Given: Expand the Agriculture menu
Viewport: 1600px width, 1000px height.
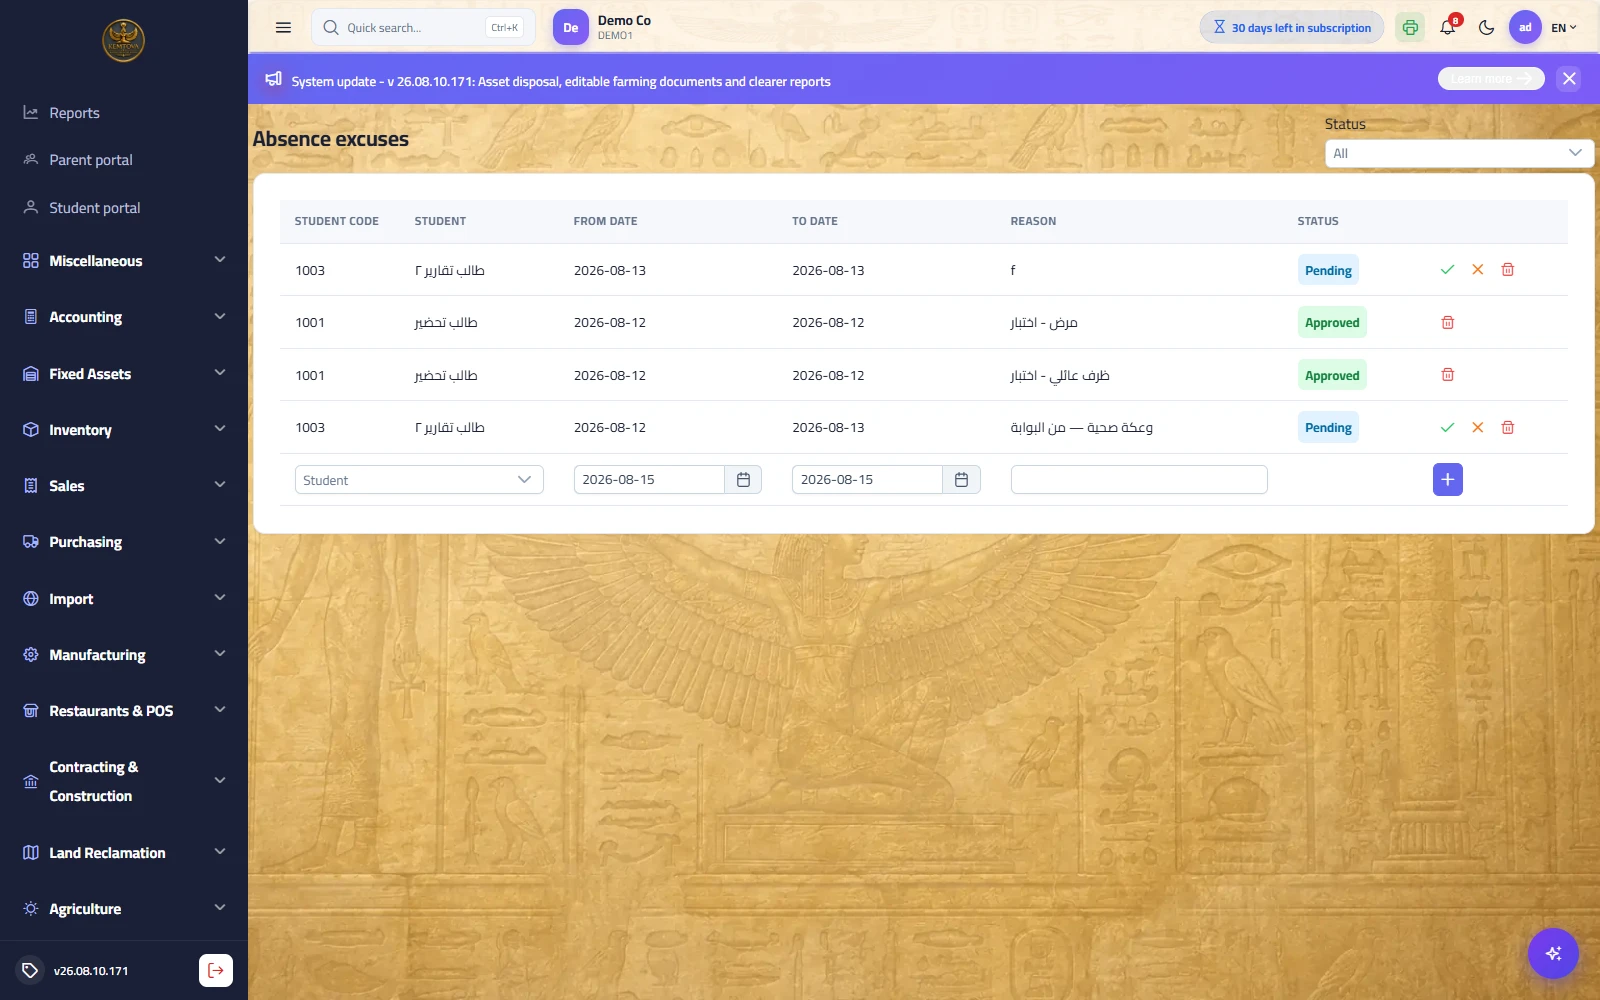Looking at the screenshot, I should [x=124, y=909].
